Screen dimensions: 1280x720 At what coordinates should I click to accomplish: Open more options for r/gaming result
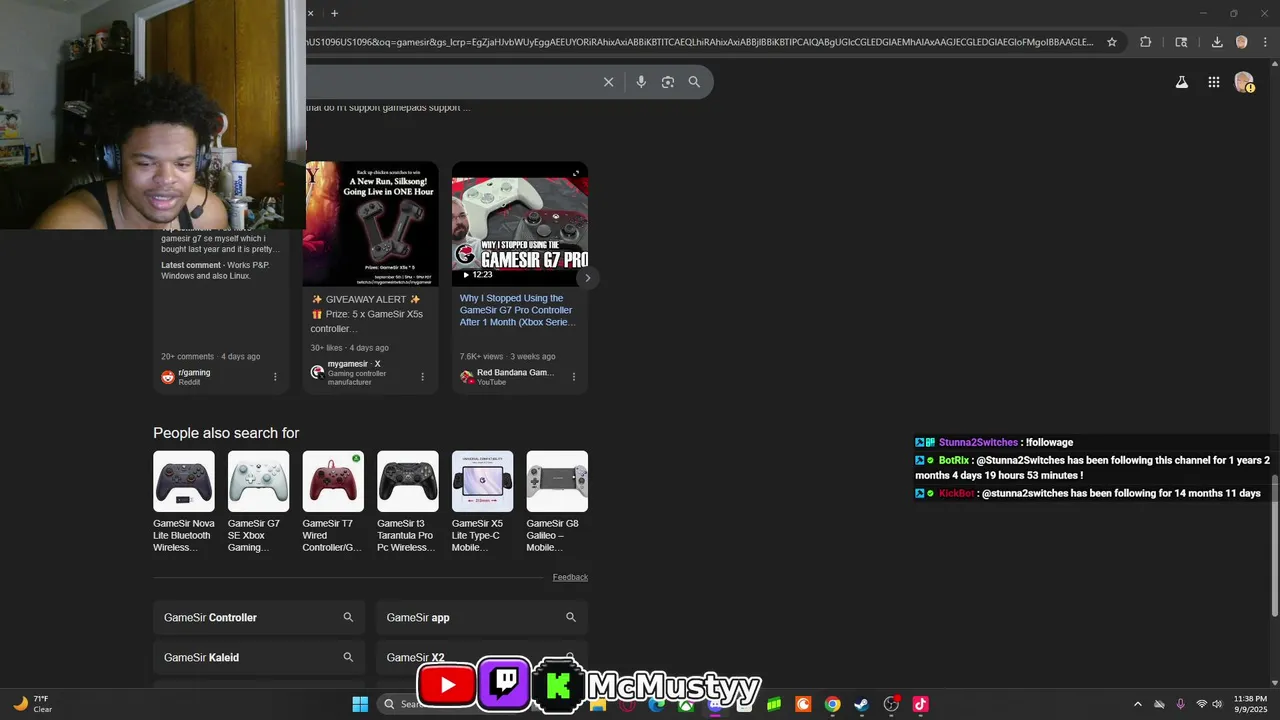click(275, 377)
